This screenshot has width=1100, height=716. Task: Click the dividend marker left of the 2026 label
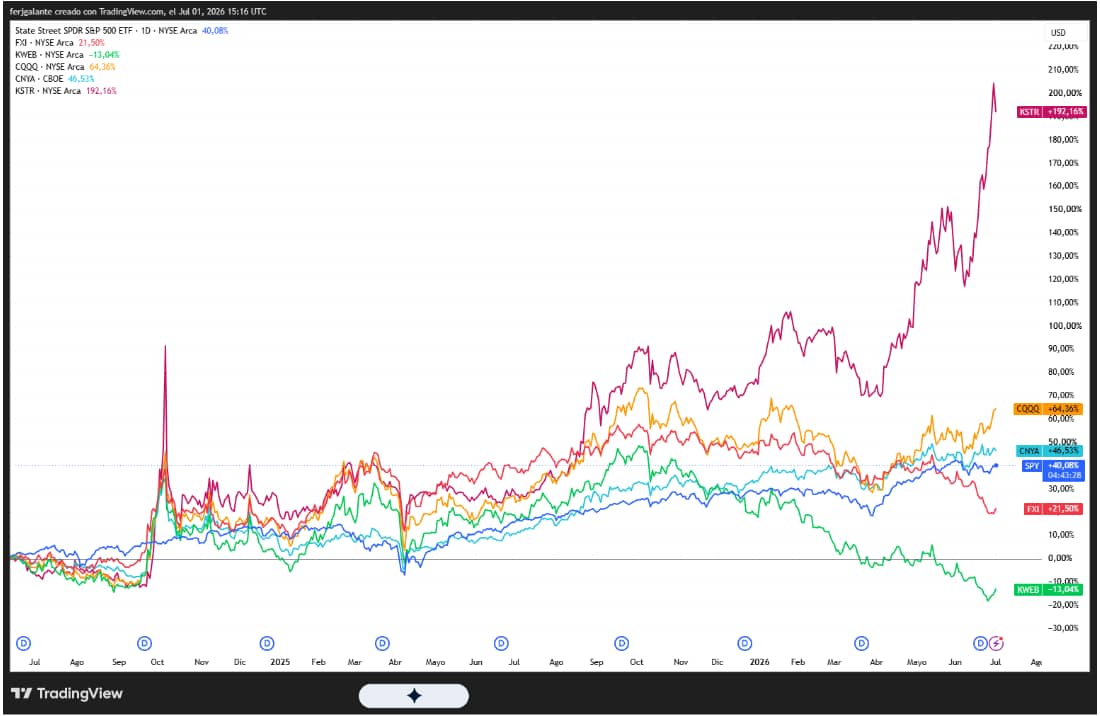745,643
